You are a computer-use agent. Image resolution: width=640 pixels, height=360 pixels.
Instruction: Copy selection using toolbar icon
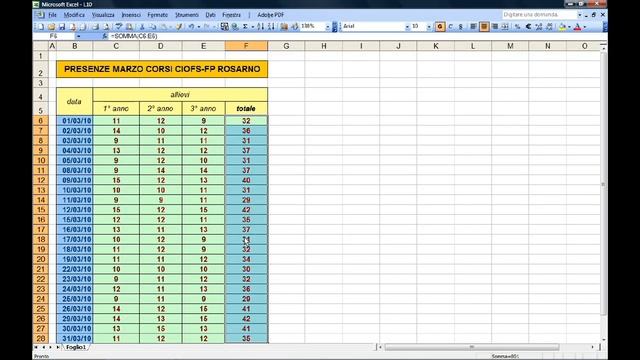click(153, 27)
